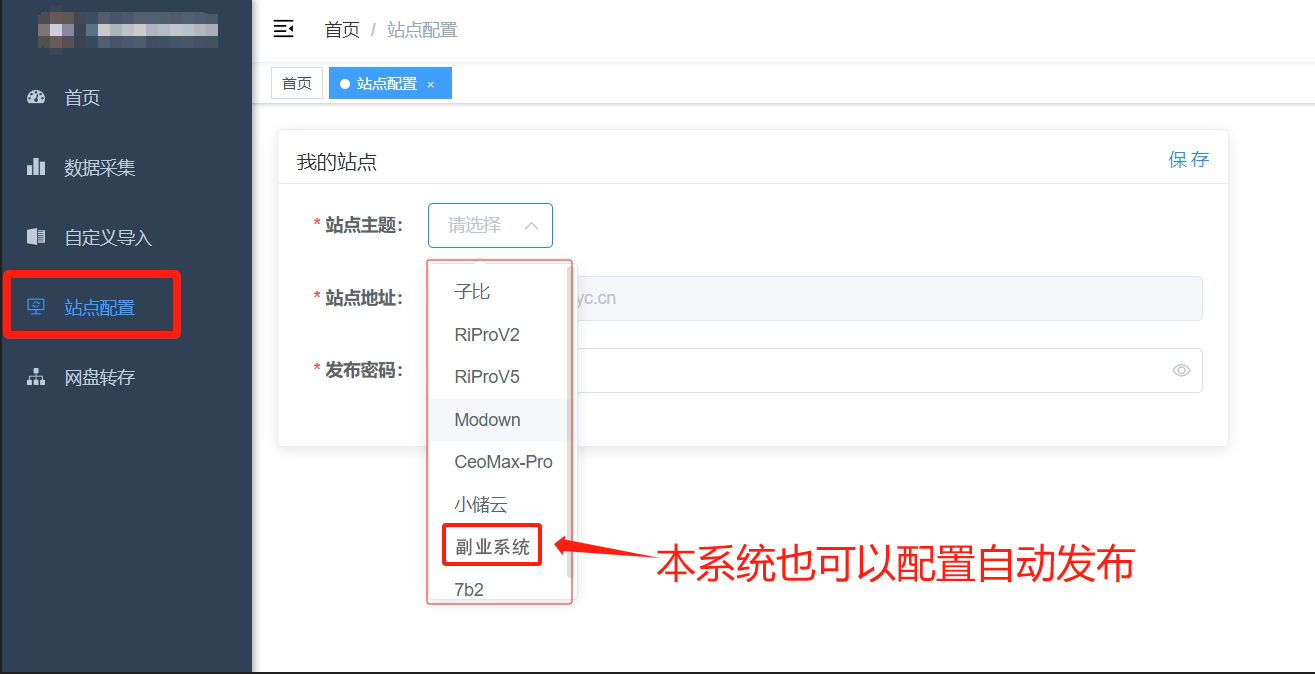
Task: Close the 站点配置 tab with x
Action: (431, 84)
